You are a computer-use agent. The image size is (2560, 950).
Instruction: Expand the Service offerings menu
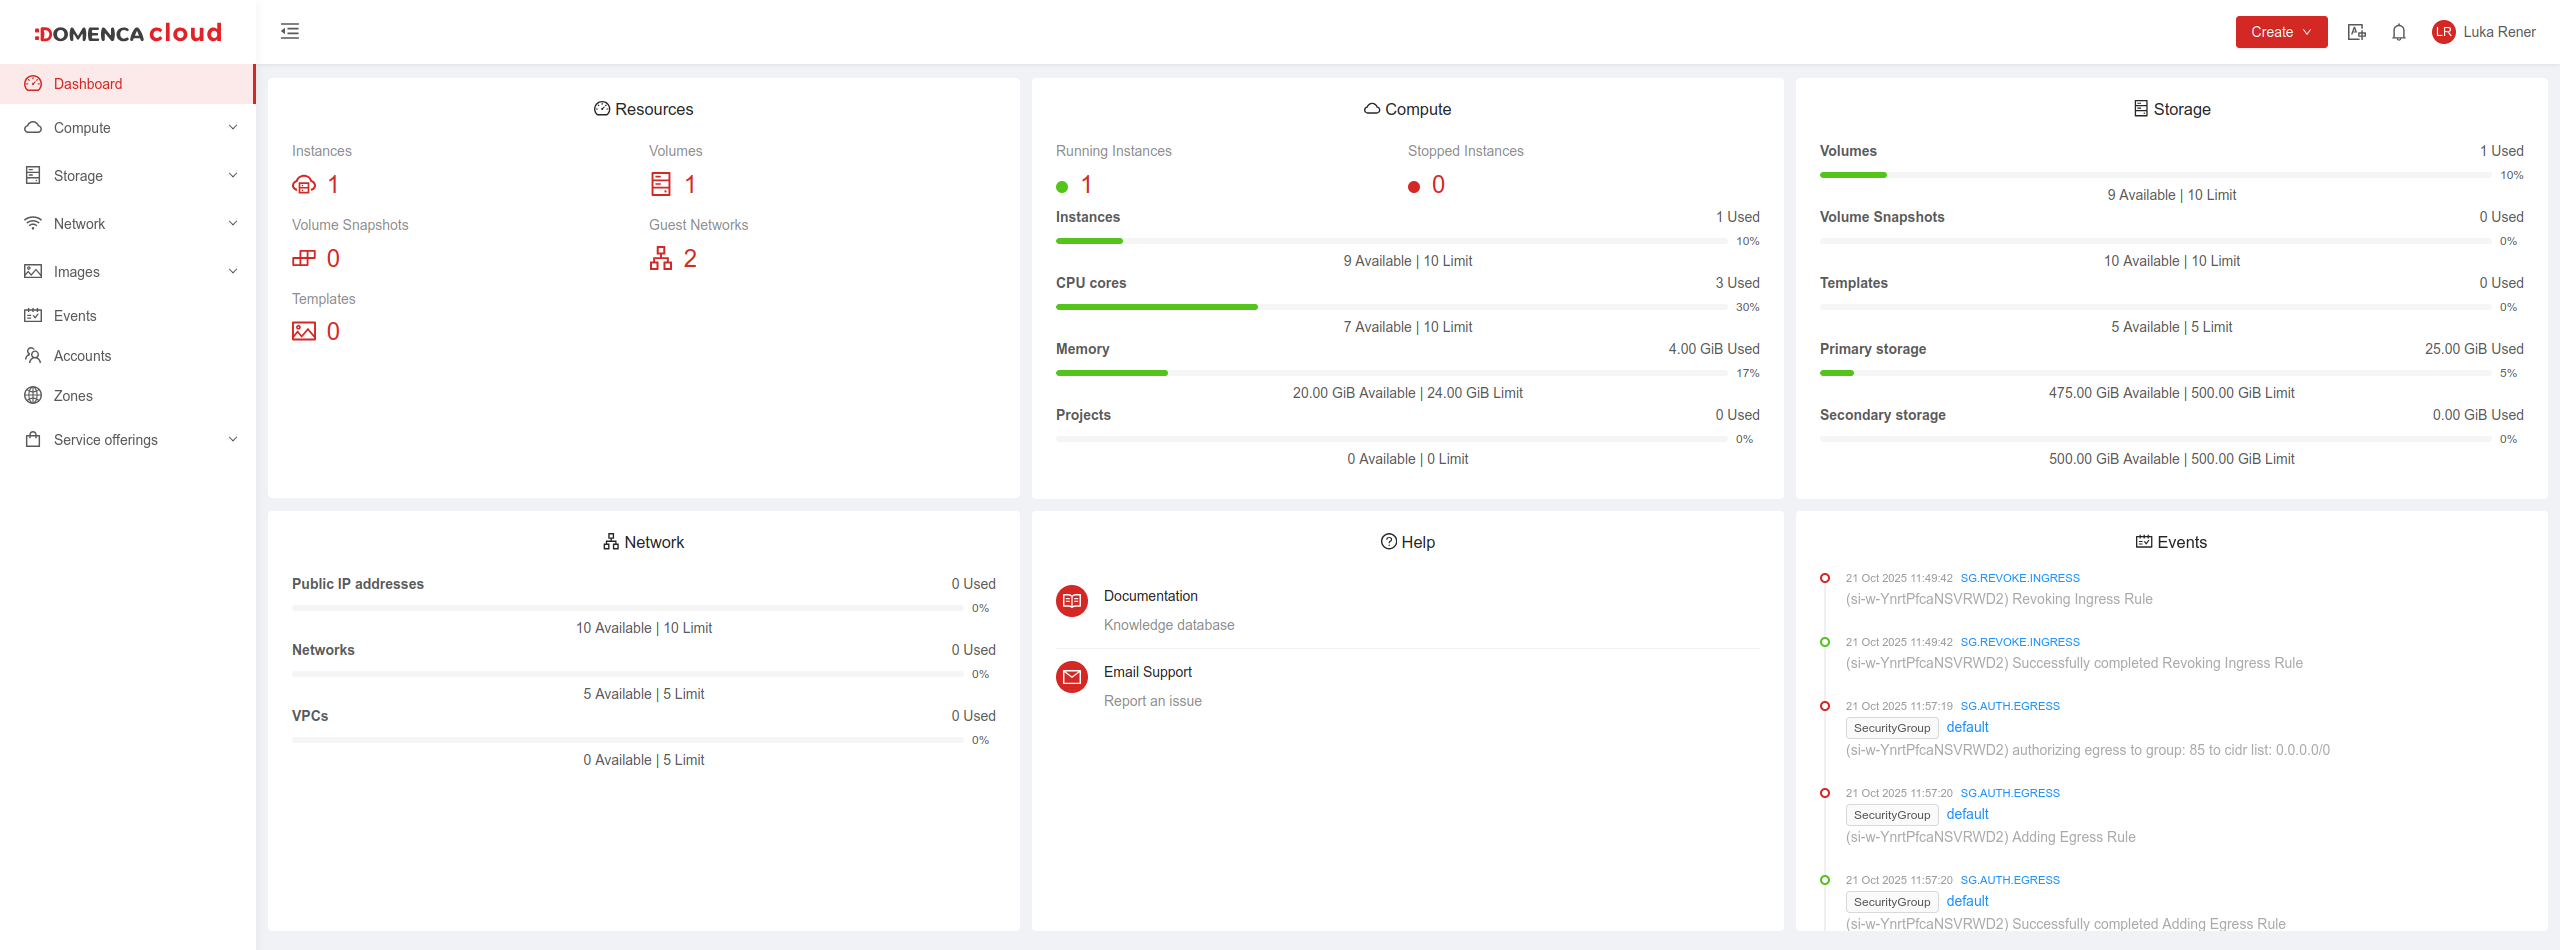tap(128, 440)
